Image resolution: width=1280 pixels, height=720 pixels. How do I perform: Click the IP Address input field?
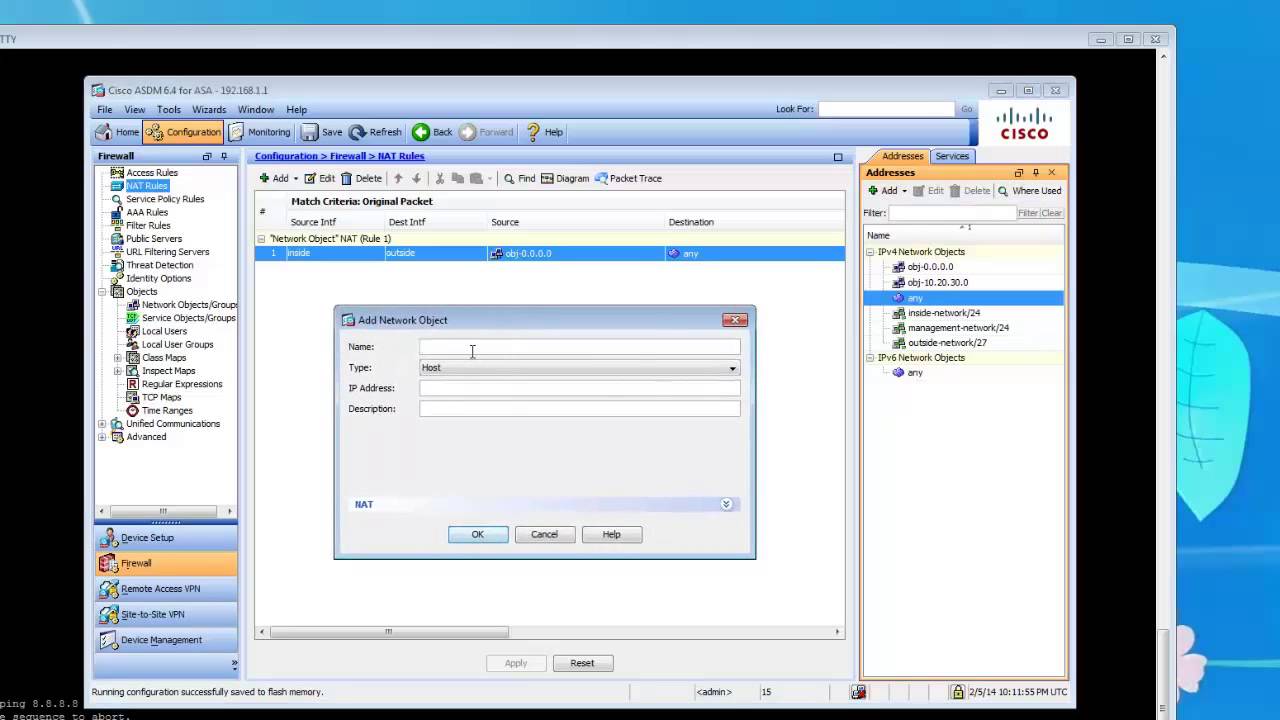click(x=579, y=388)
